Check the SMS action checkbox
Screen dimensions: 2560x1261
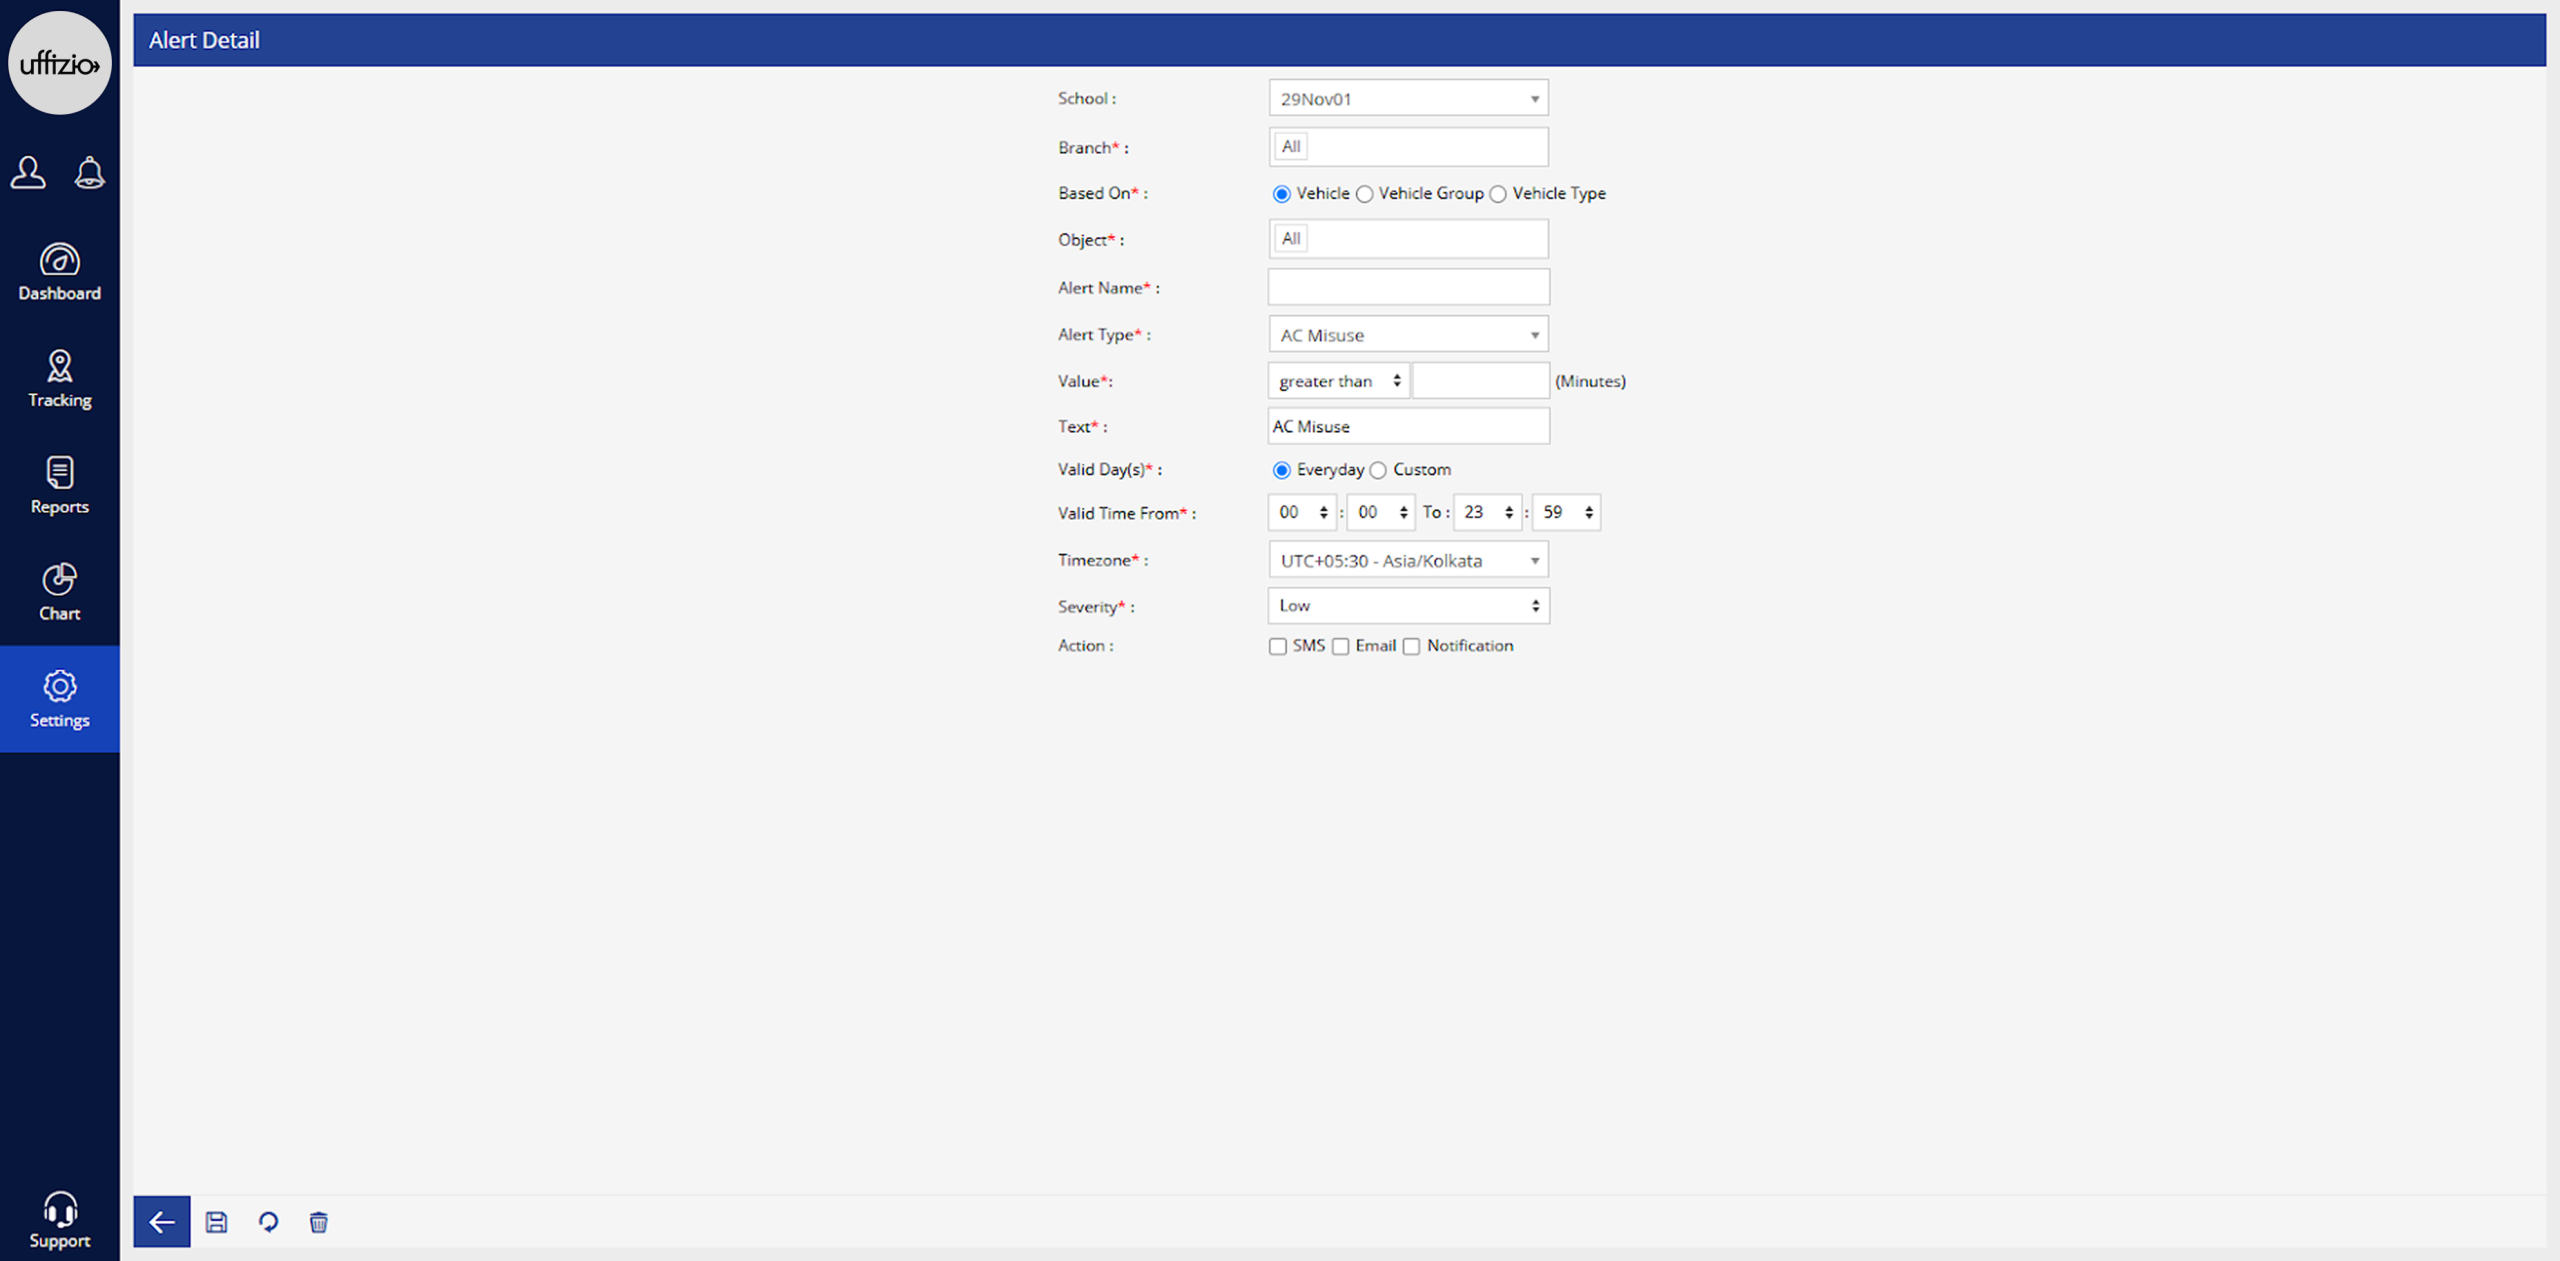pyautogui.click(x=1278, y=647)
